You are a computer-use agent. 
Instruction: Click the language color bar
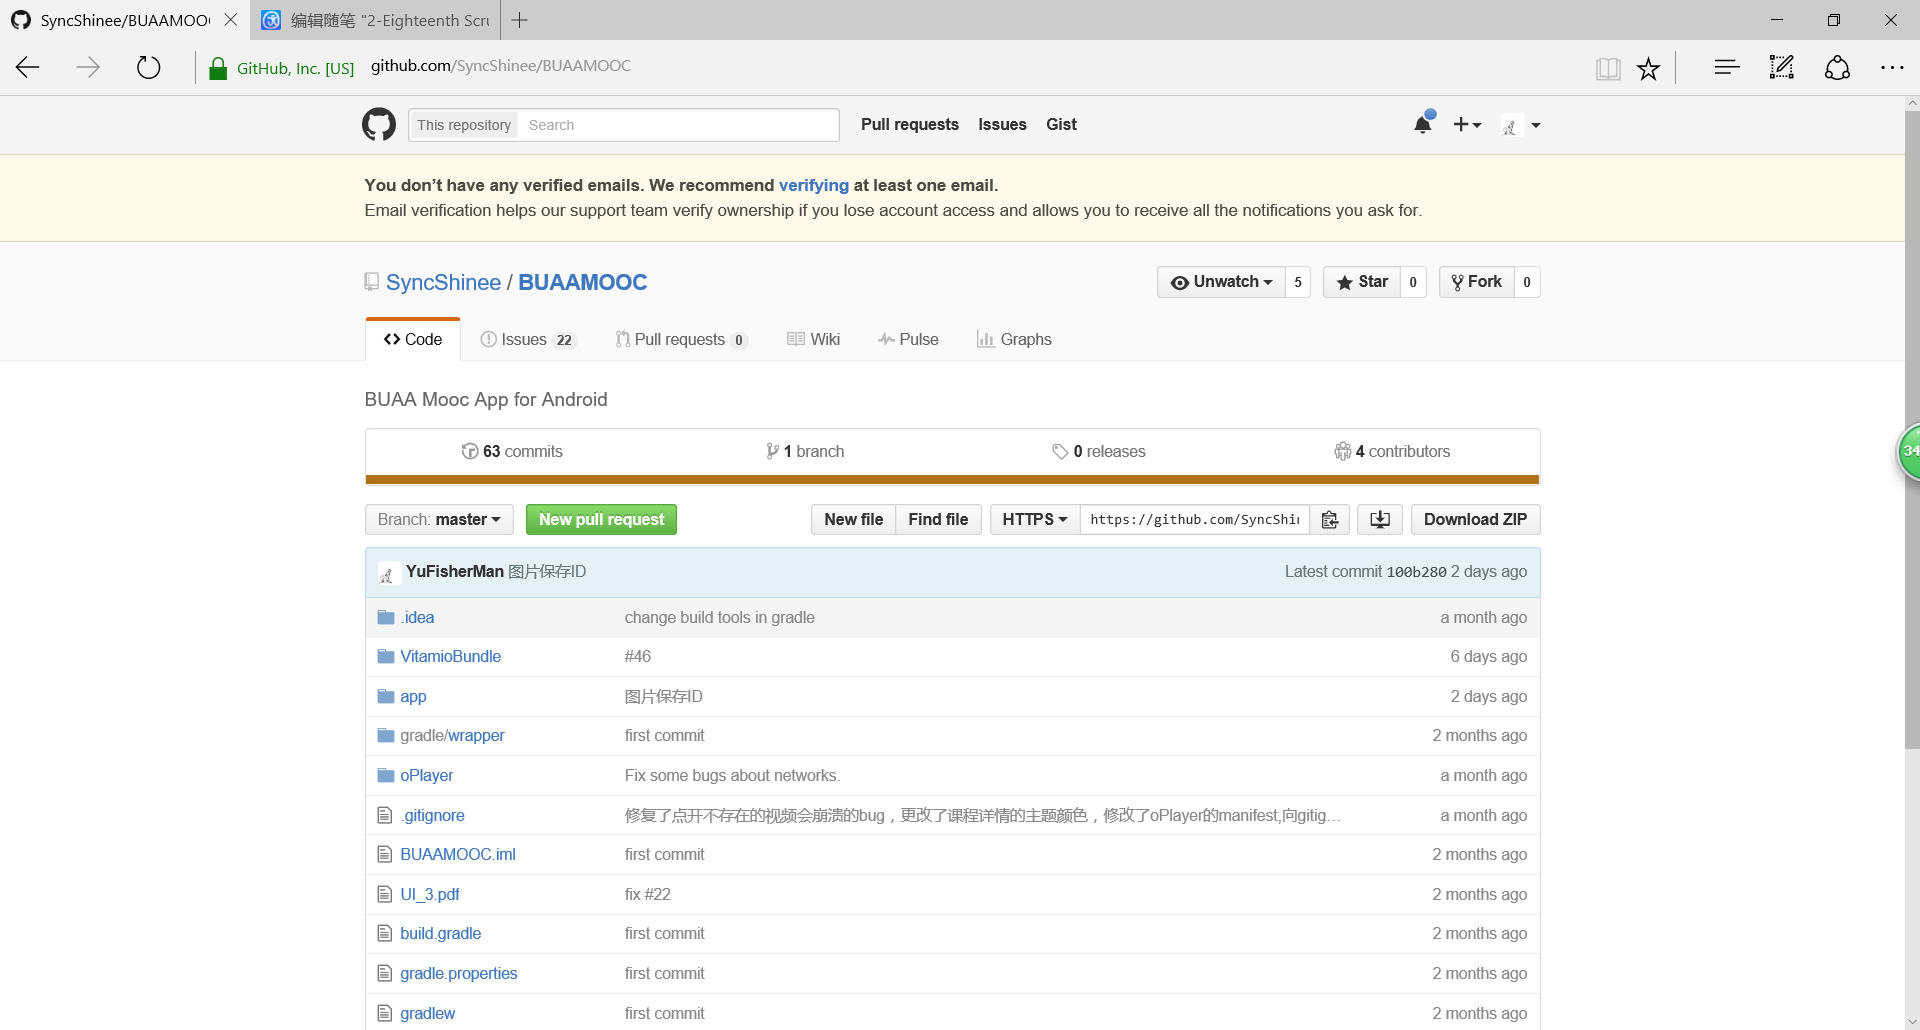(x=952, y=480)
